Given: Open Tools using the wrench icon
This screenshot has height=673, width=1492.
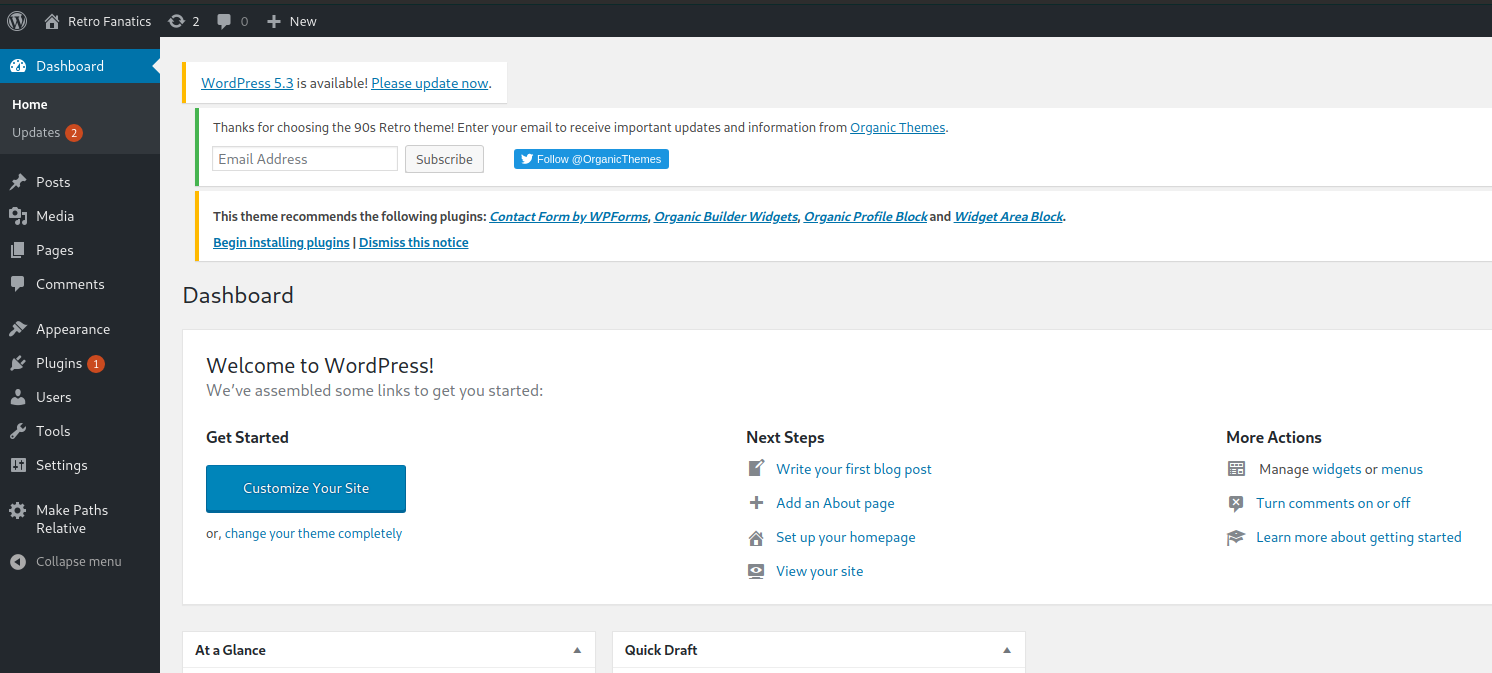Looking at the screenshot, I should point(17,430).
